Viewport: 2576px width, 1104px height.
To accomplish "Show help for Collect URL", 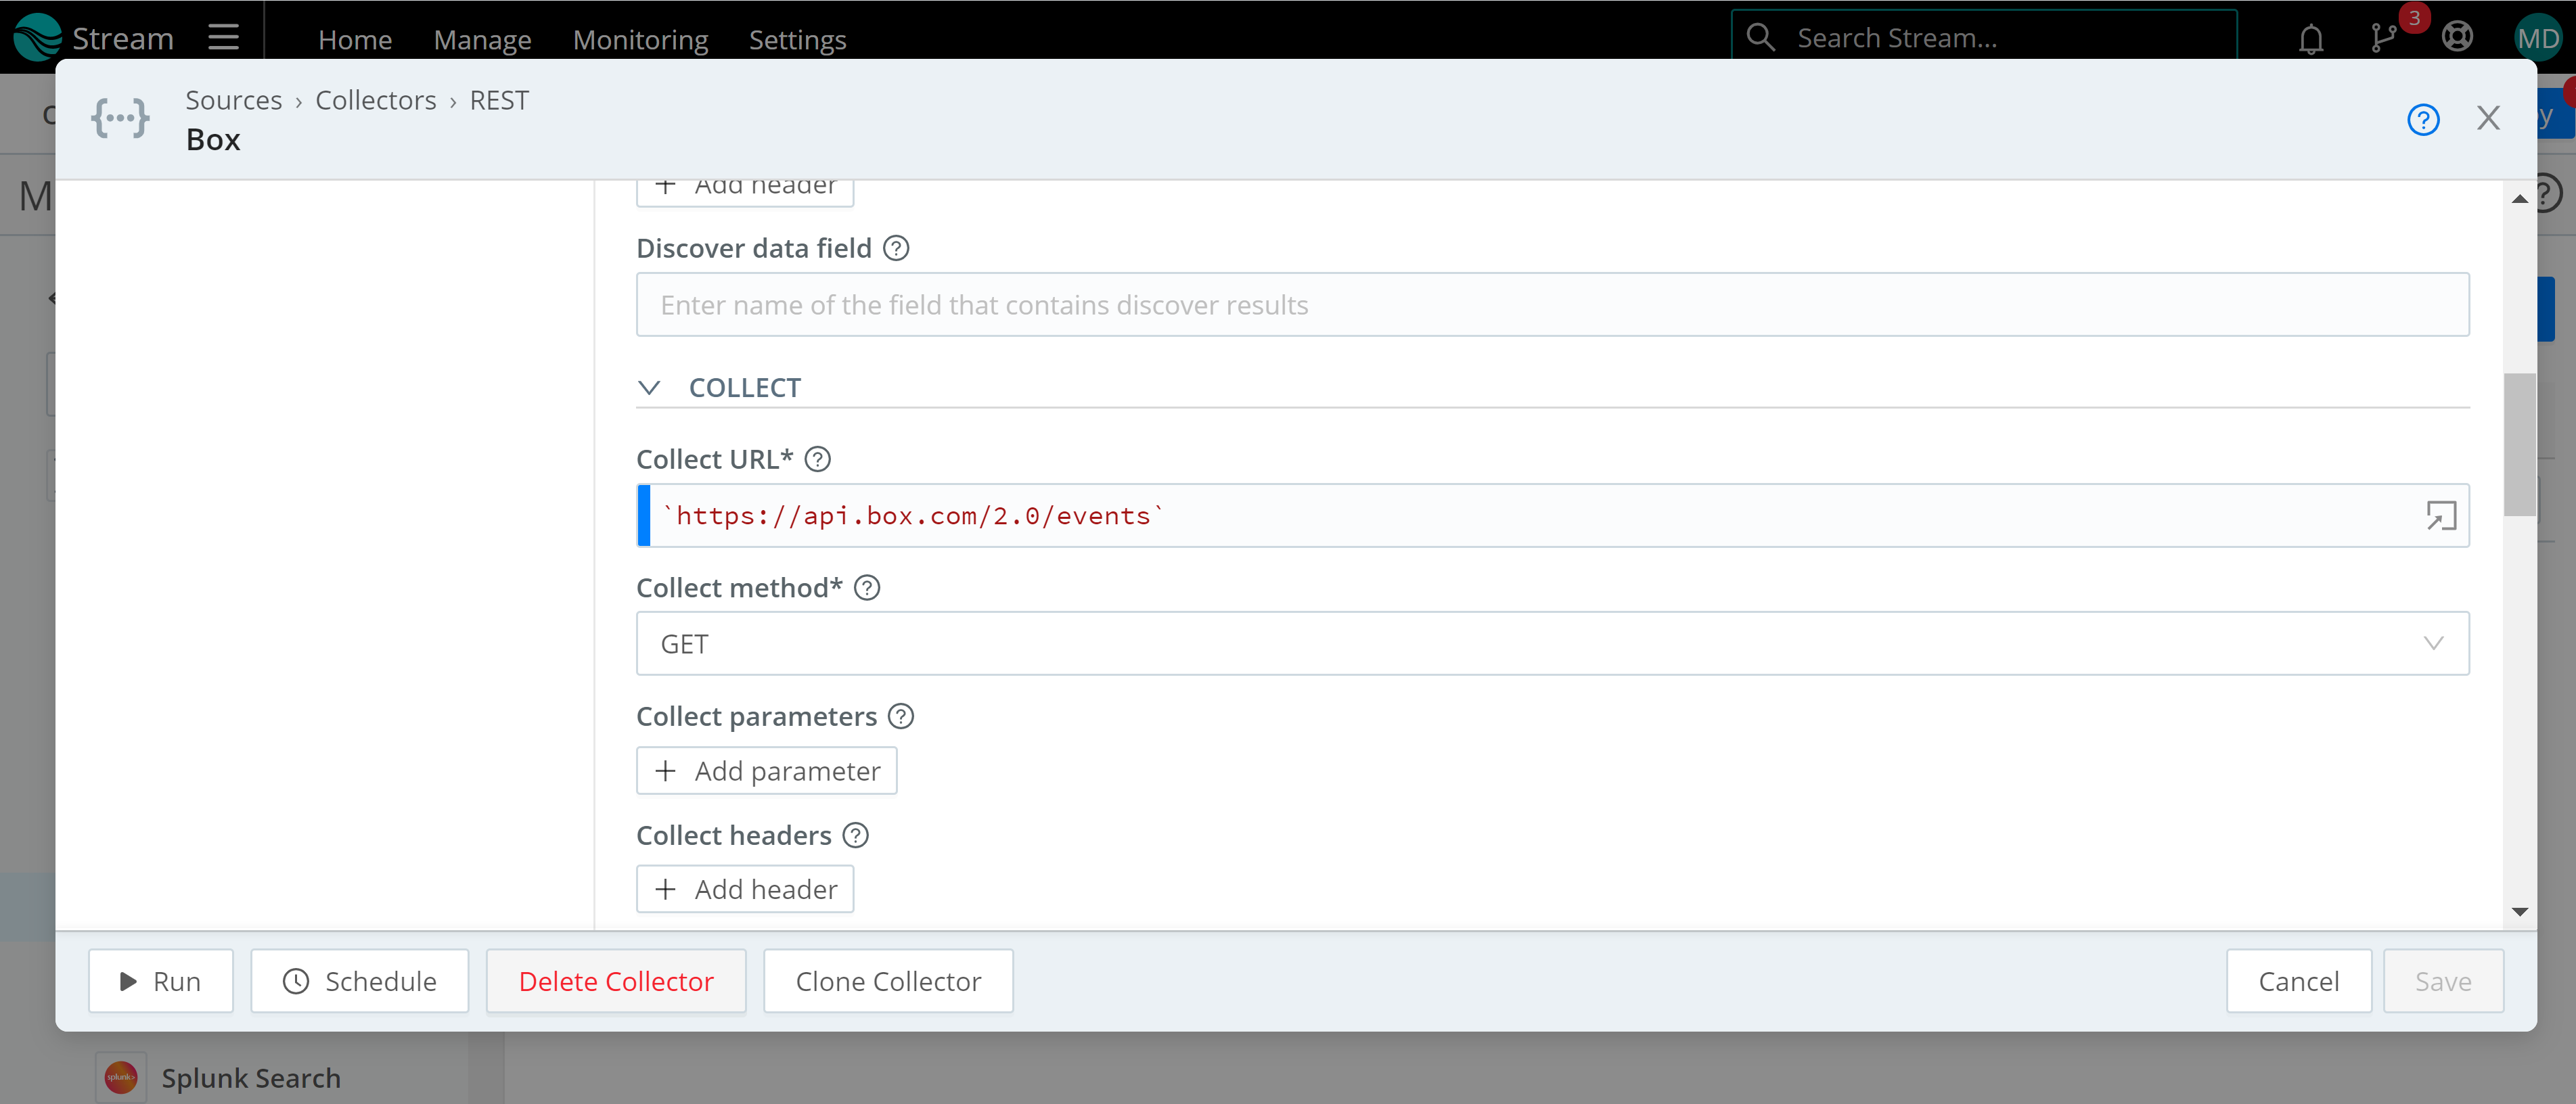I will [x=817, y=459].
